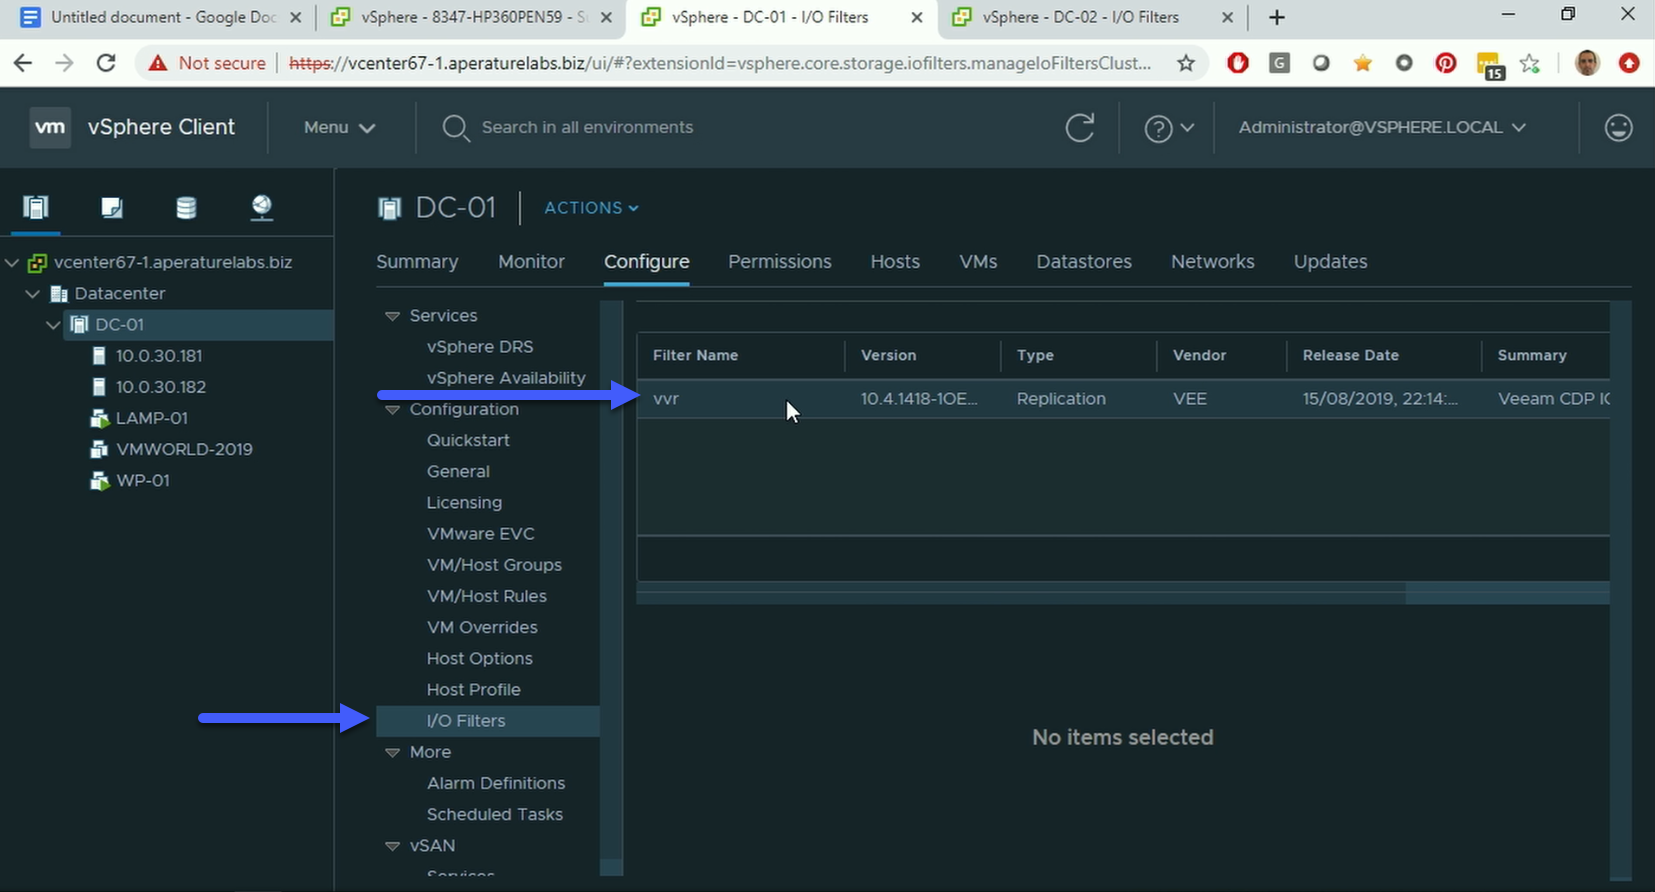This screenshot has width=1655, height=892.
Task: Click the Not secure warning indicator
Action: click(x=207, y=63)
